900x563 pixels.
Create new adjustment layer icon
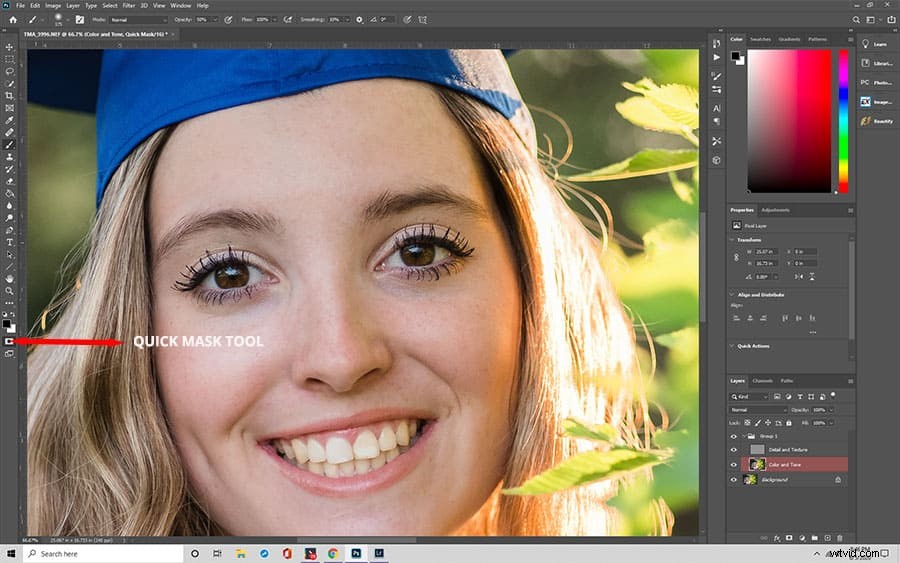[x=802, y=538]
